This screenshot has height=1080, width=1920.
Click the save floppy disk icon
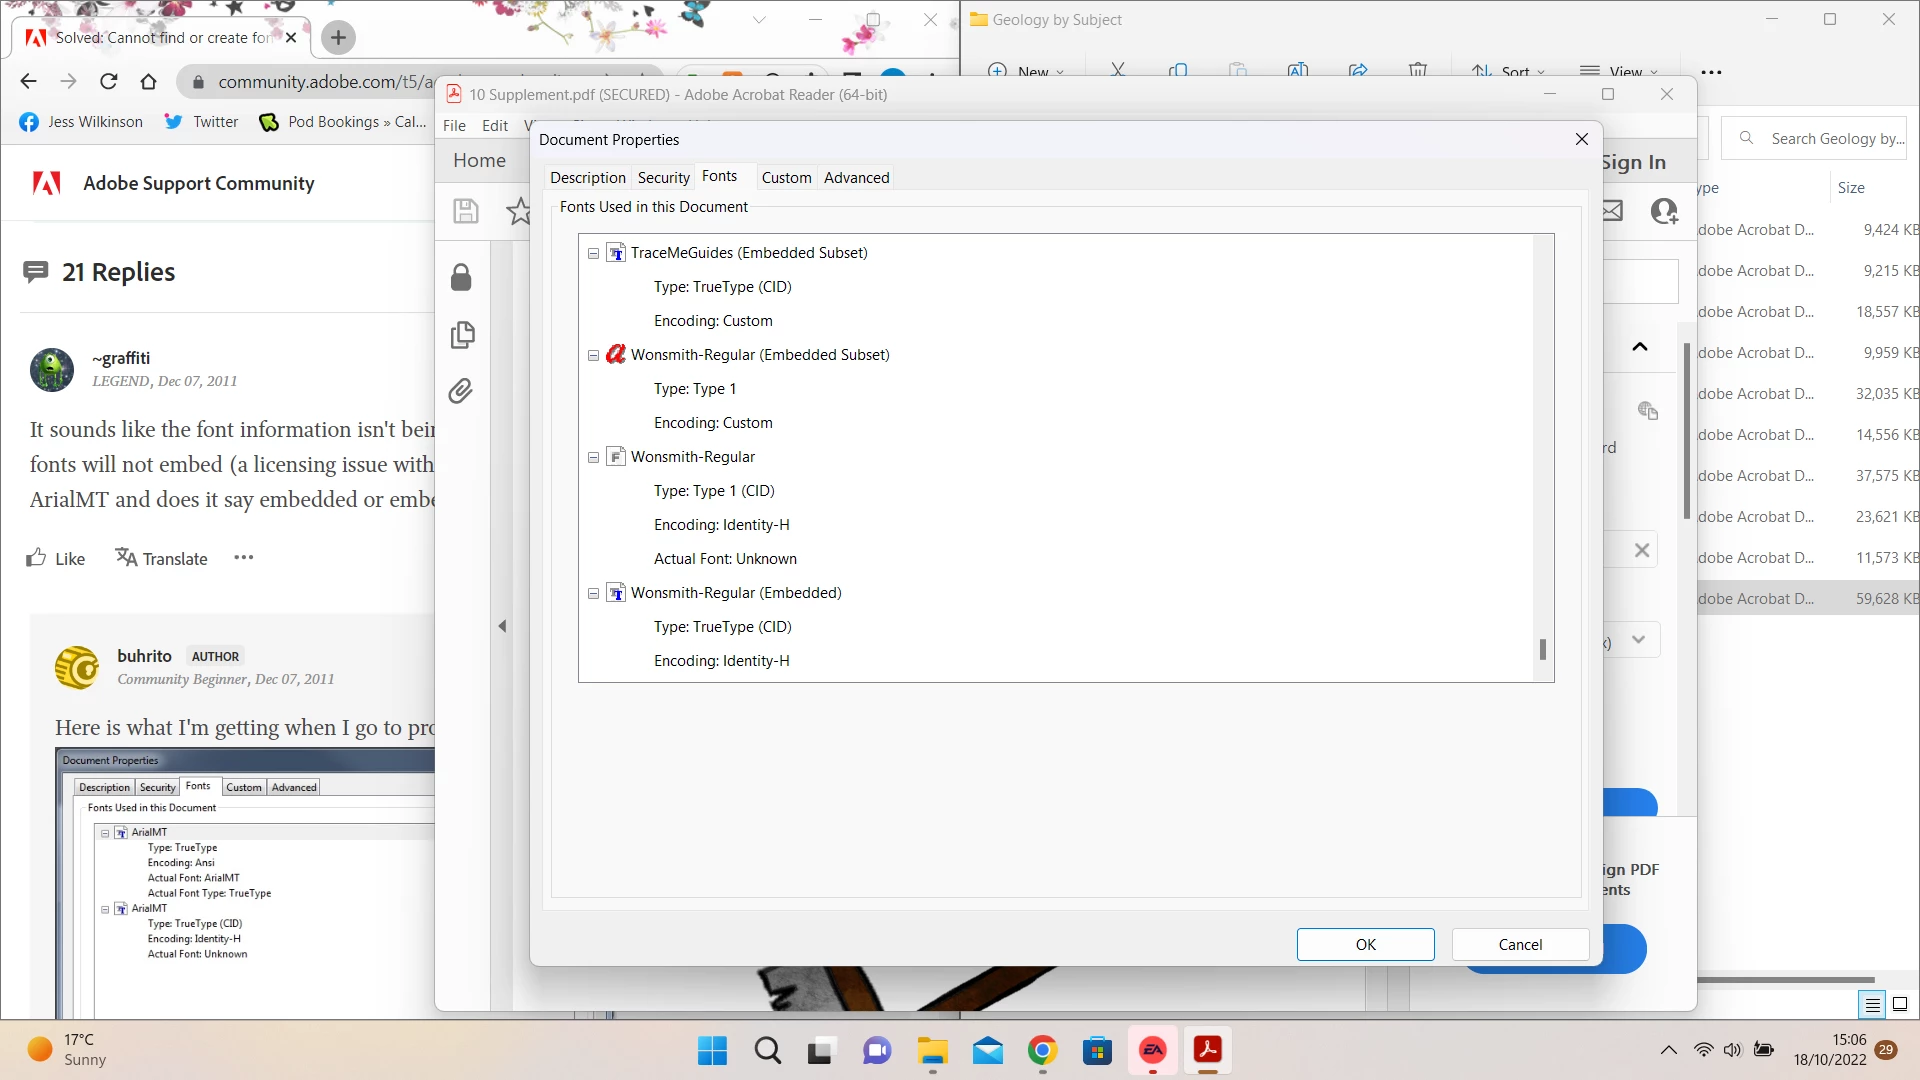466,211
